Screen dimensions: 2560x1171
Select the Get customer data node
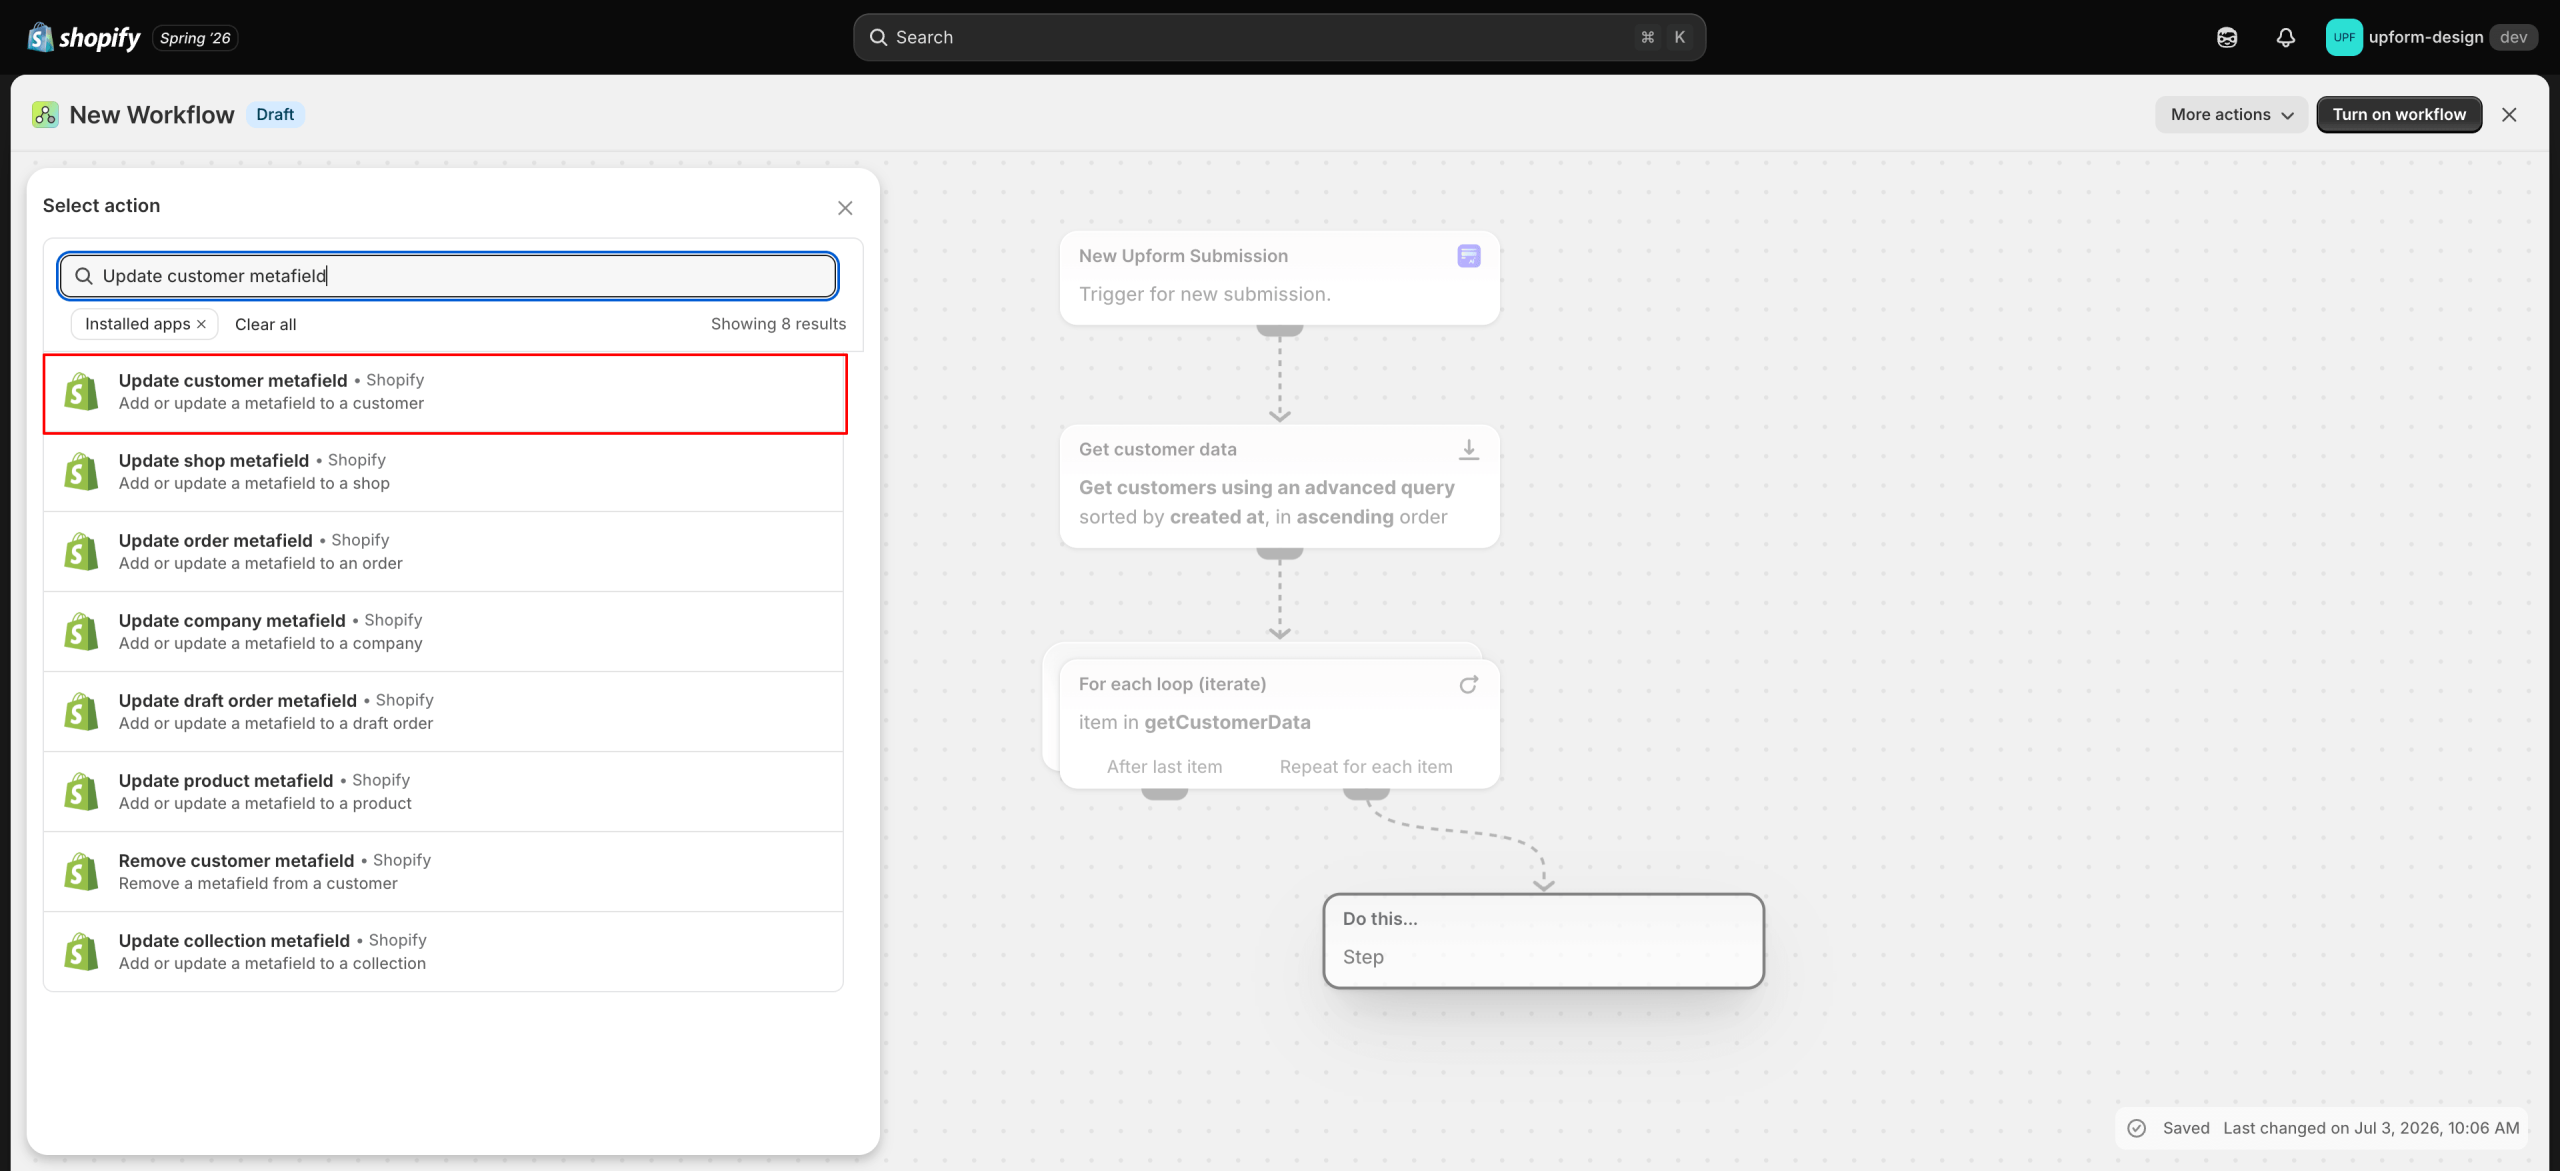pyautogui.click(x=1279, y=486)
